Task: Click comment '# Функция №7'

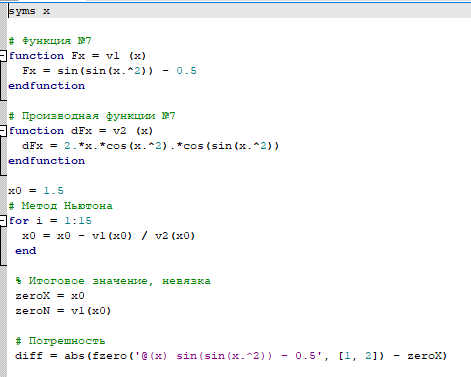Action: tap(50, 41)
